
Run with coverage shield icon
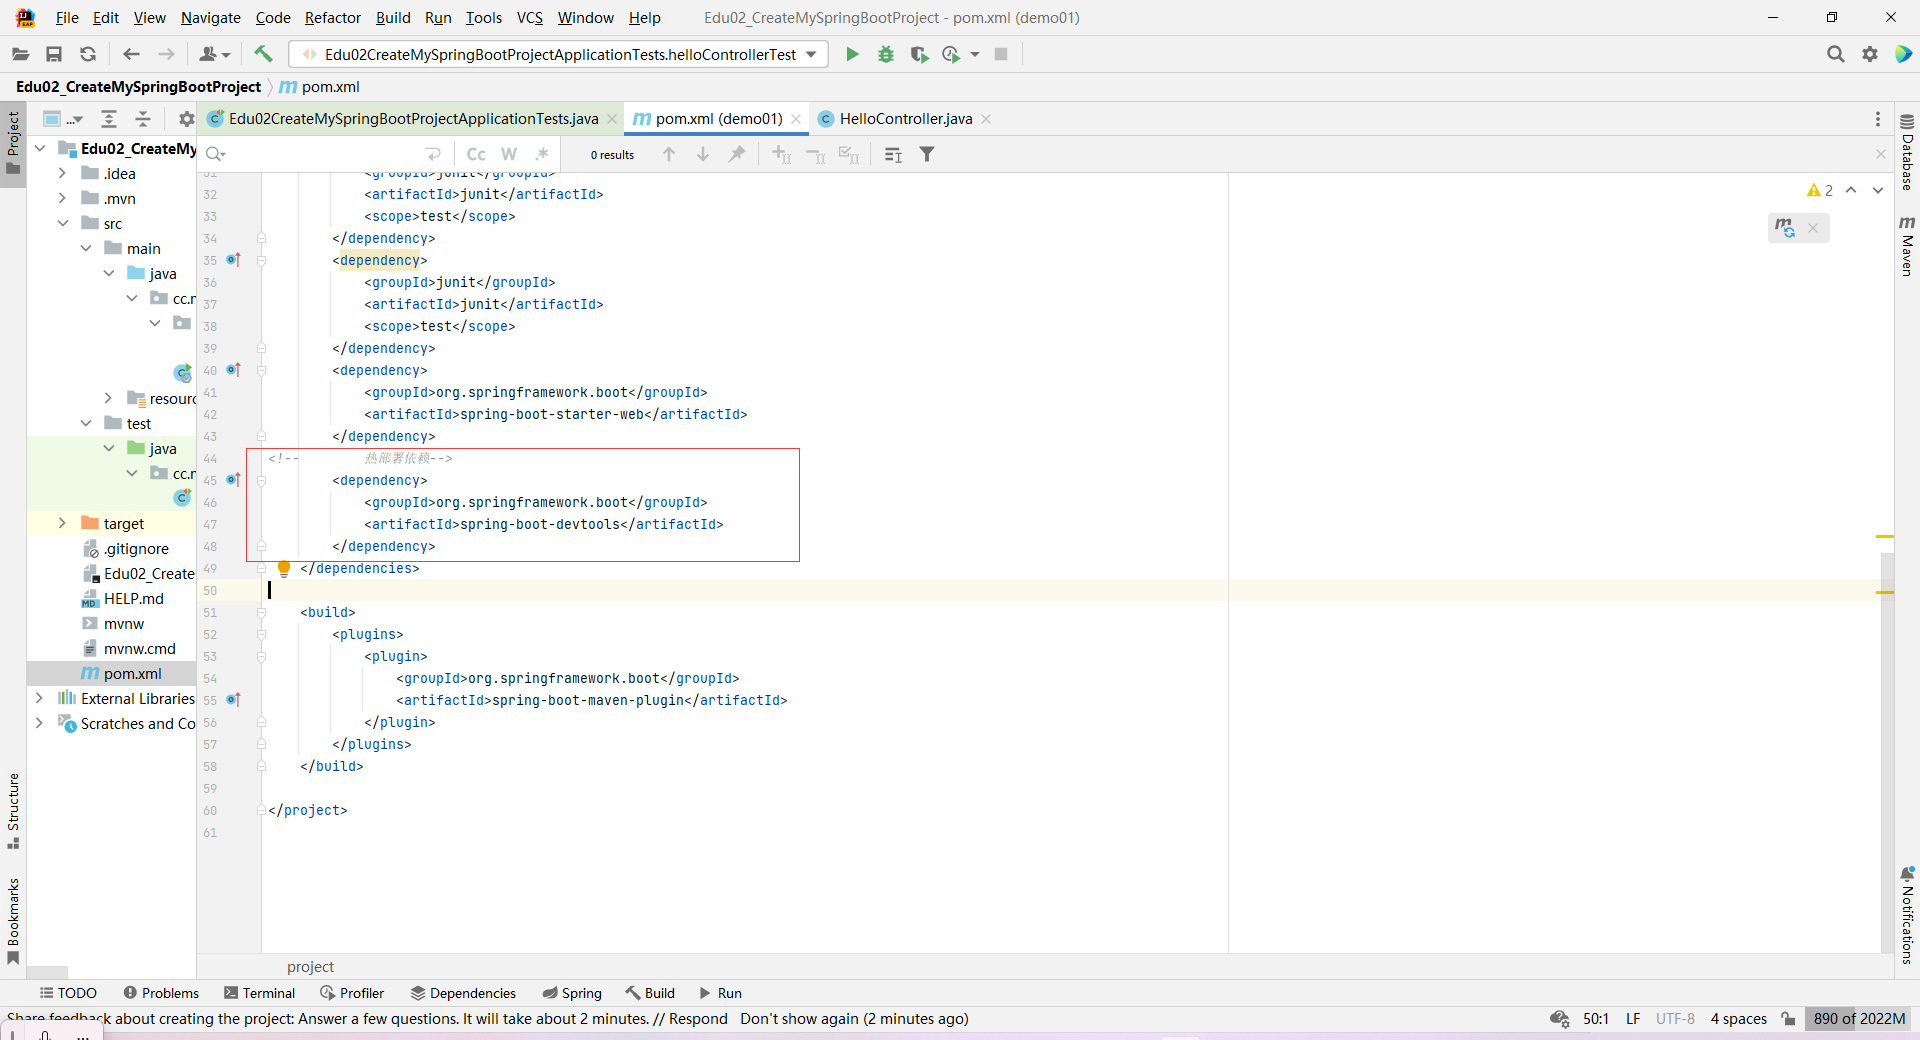pyautogui.click(x=919, y=54)
